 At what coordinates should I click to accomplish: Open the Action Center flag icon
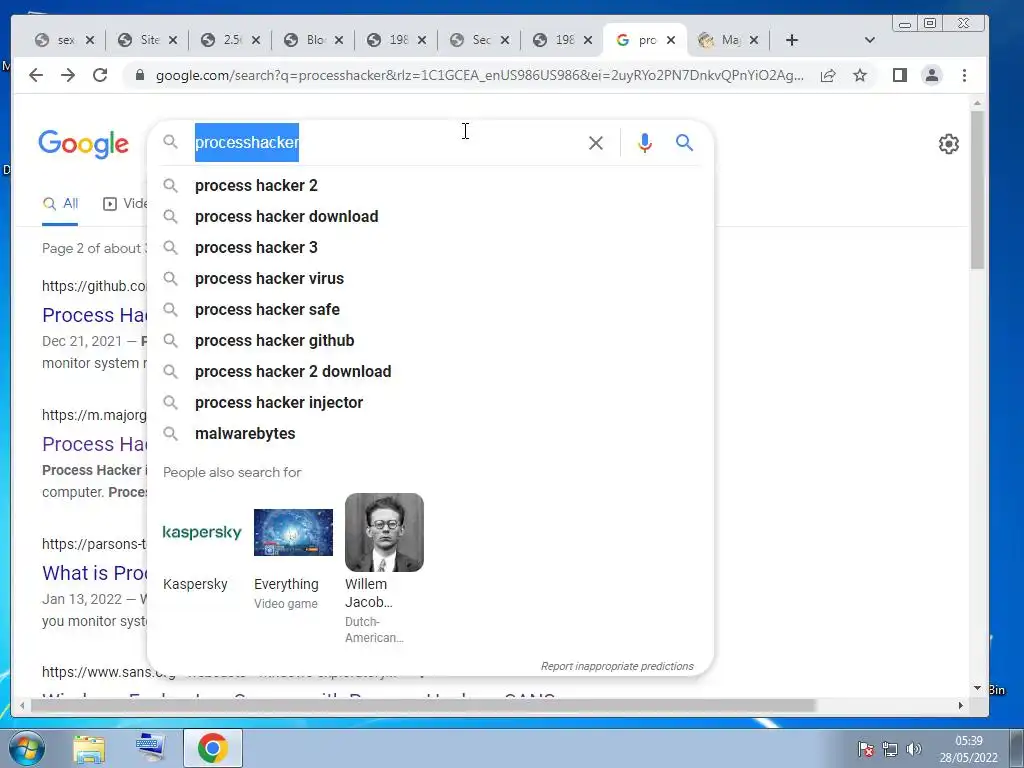point(866,749)
